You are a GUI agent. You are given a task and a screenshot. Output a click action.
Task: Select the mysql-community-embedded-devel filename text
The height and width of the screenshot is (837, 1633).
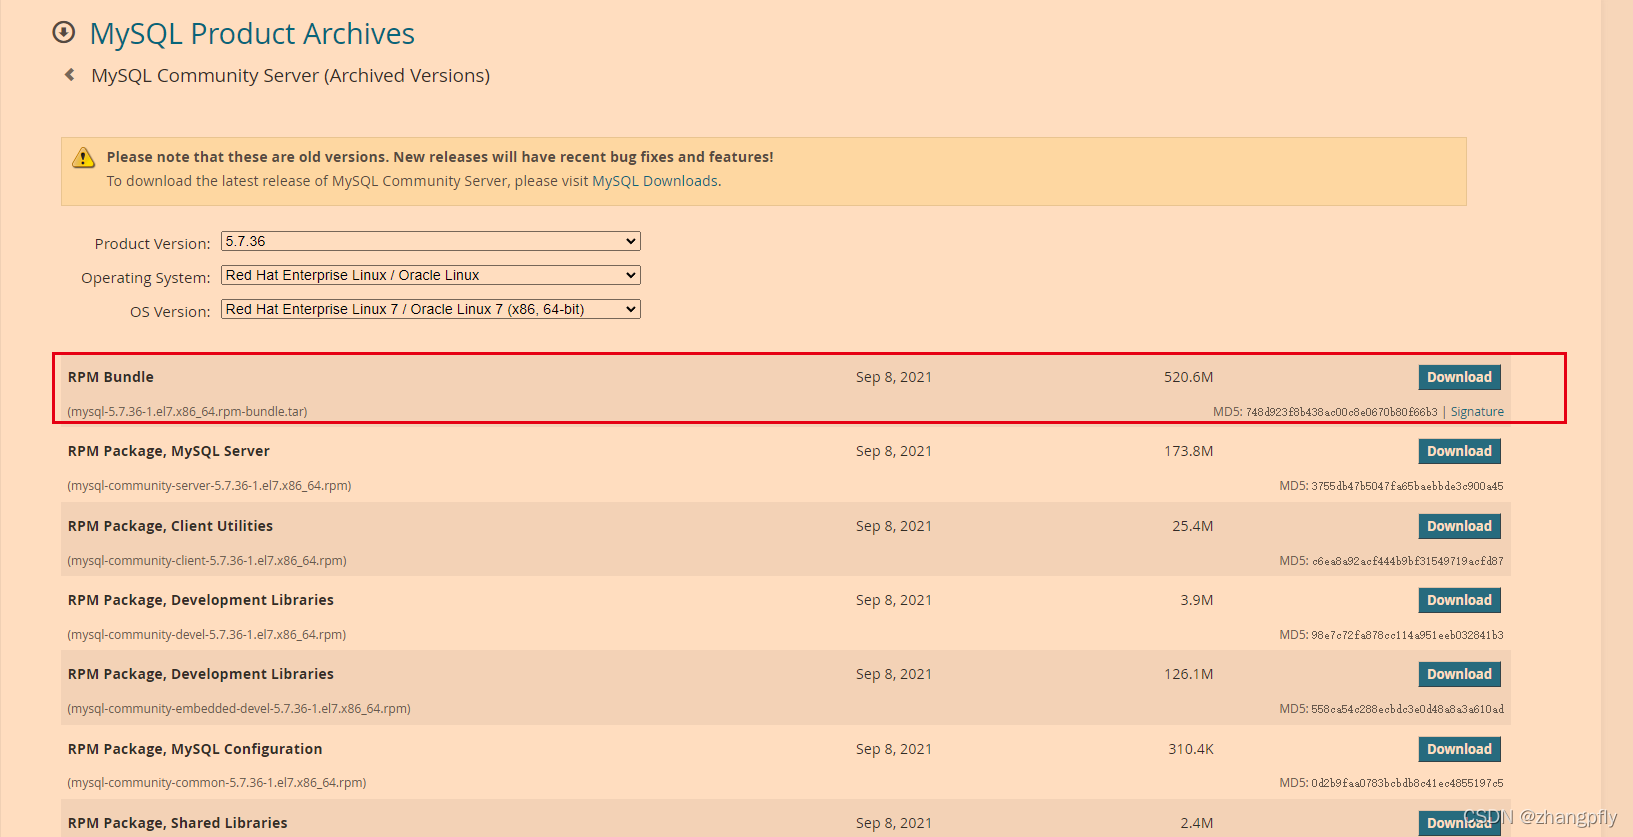tap(239, 709)
